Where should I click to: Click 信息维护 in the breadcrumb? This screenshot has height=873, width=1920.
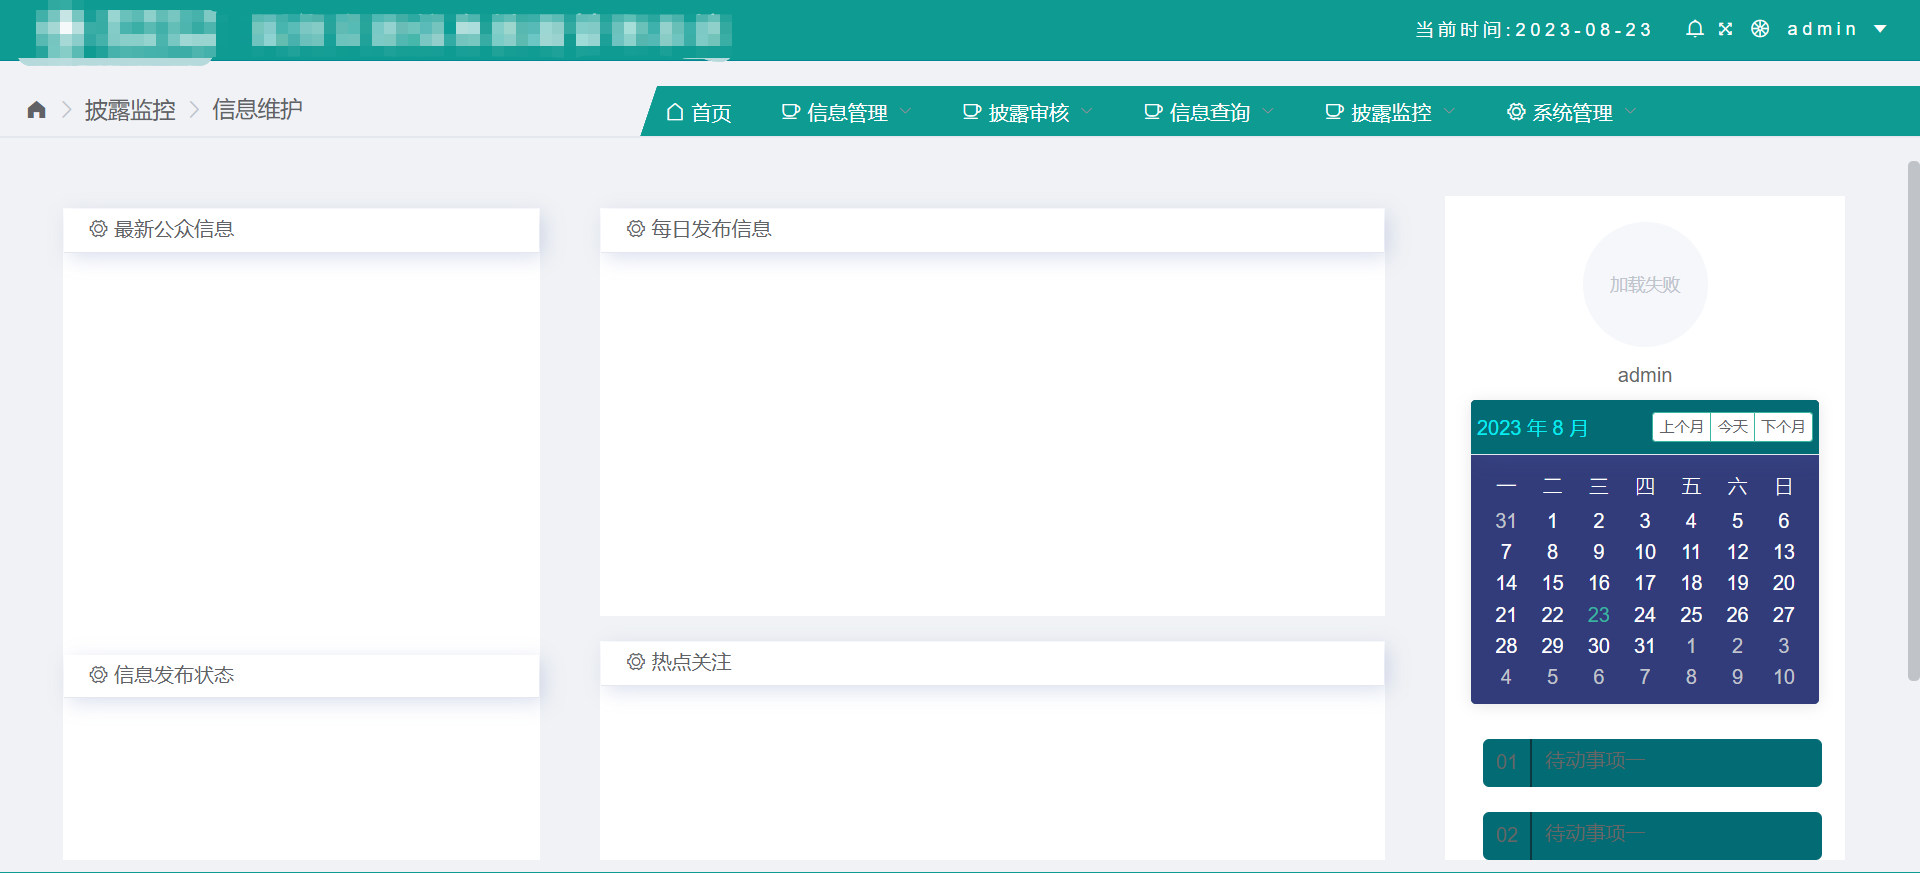click(257, 110)
